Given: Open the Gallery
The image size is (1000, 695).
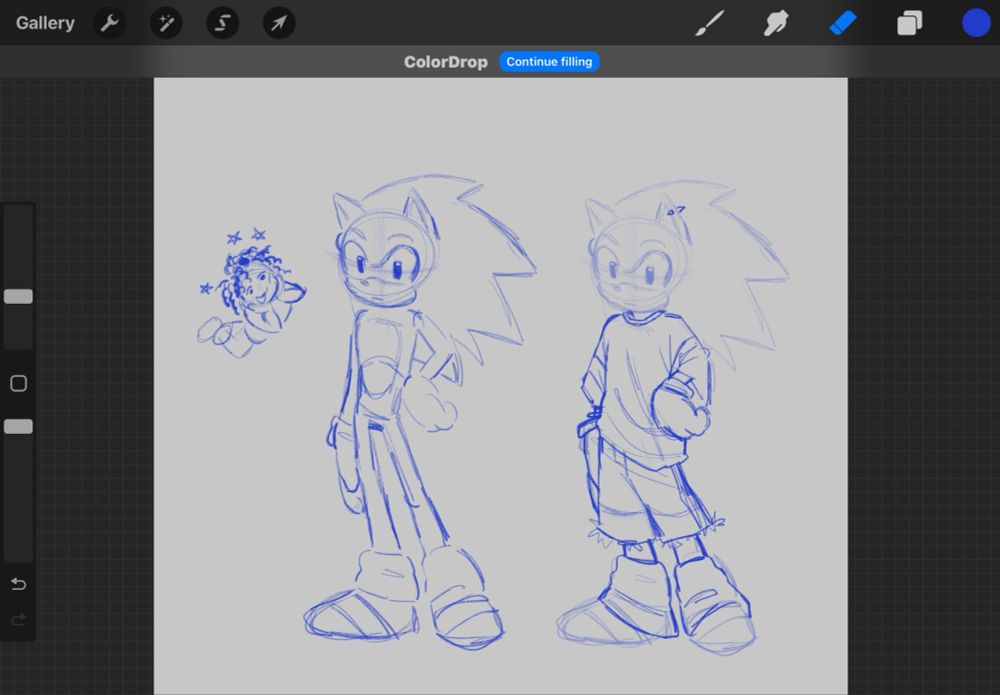Looking at the screenshot, I should (x=45, y=23).
